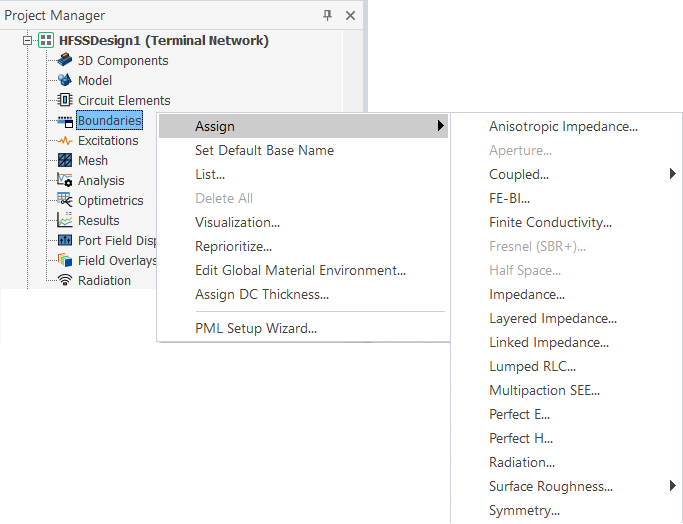Click the Field Overlays cube icon

click(65, 260)
